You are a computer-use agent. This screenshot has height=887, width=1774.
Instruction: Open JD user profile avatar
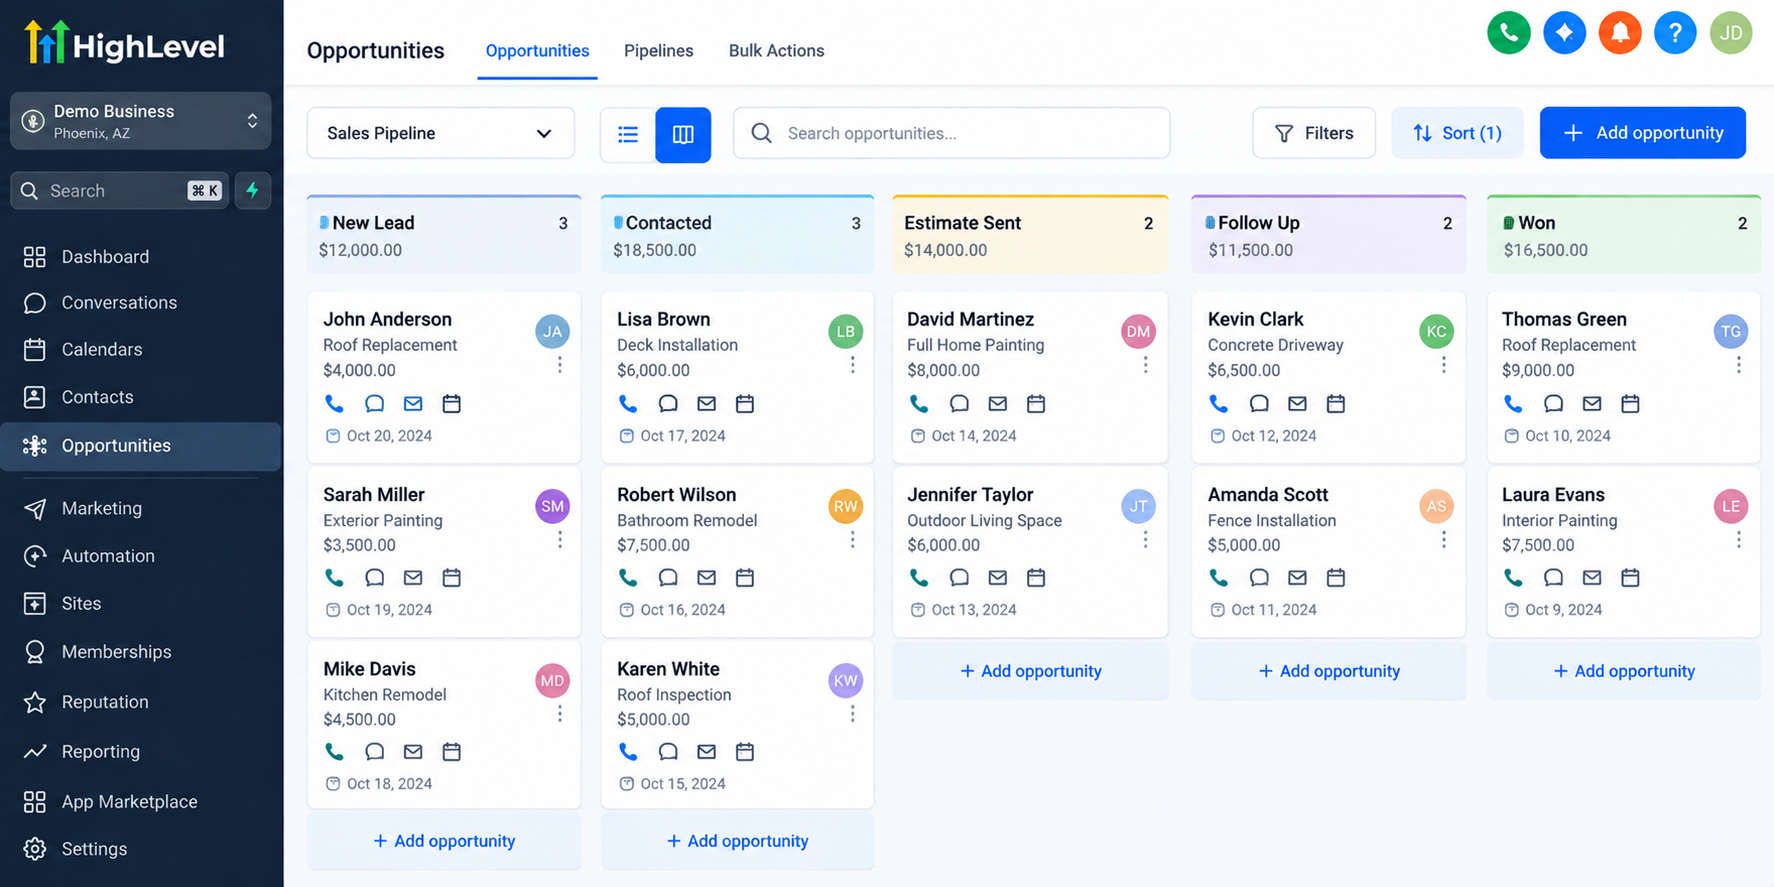click(x=1731, y=33)
